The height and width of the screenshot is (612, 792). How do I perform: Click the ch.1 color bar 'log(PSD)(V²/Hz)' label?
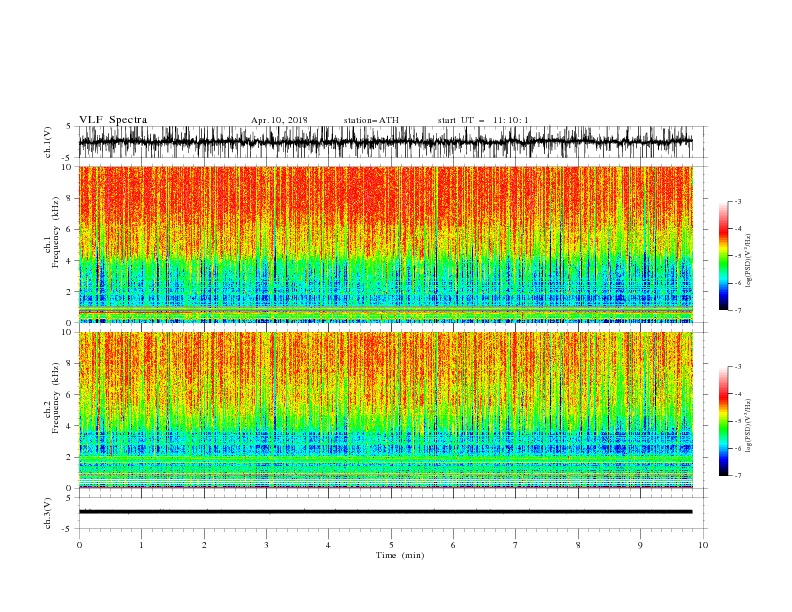[x=749, y=261]
